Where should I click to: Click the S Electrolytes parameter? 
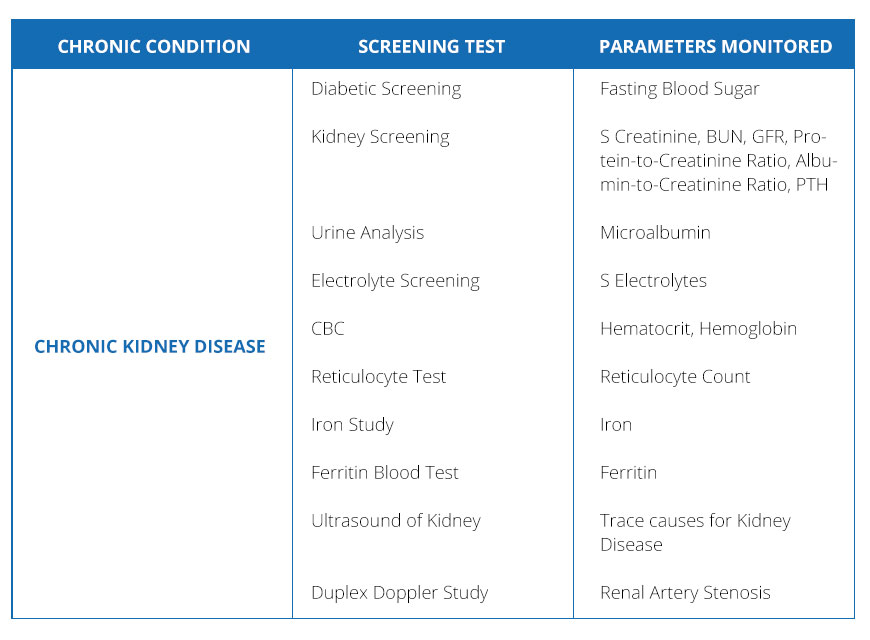tap(653, 280)
